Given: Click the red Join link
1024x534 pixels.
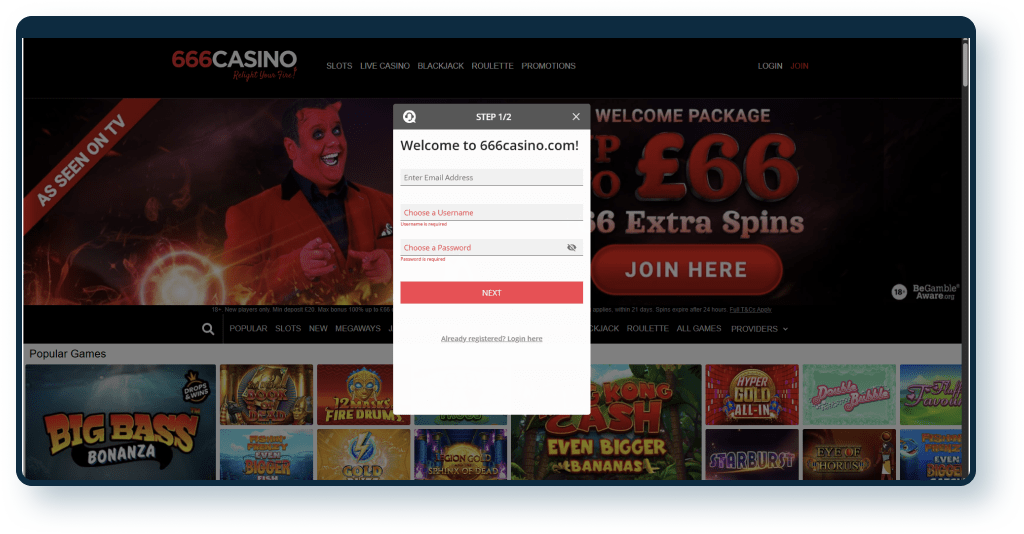Looking at the screenshot, I should tap(799, 66).
